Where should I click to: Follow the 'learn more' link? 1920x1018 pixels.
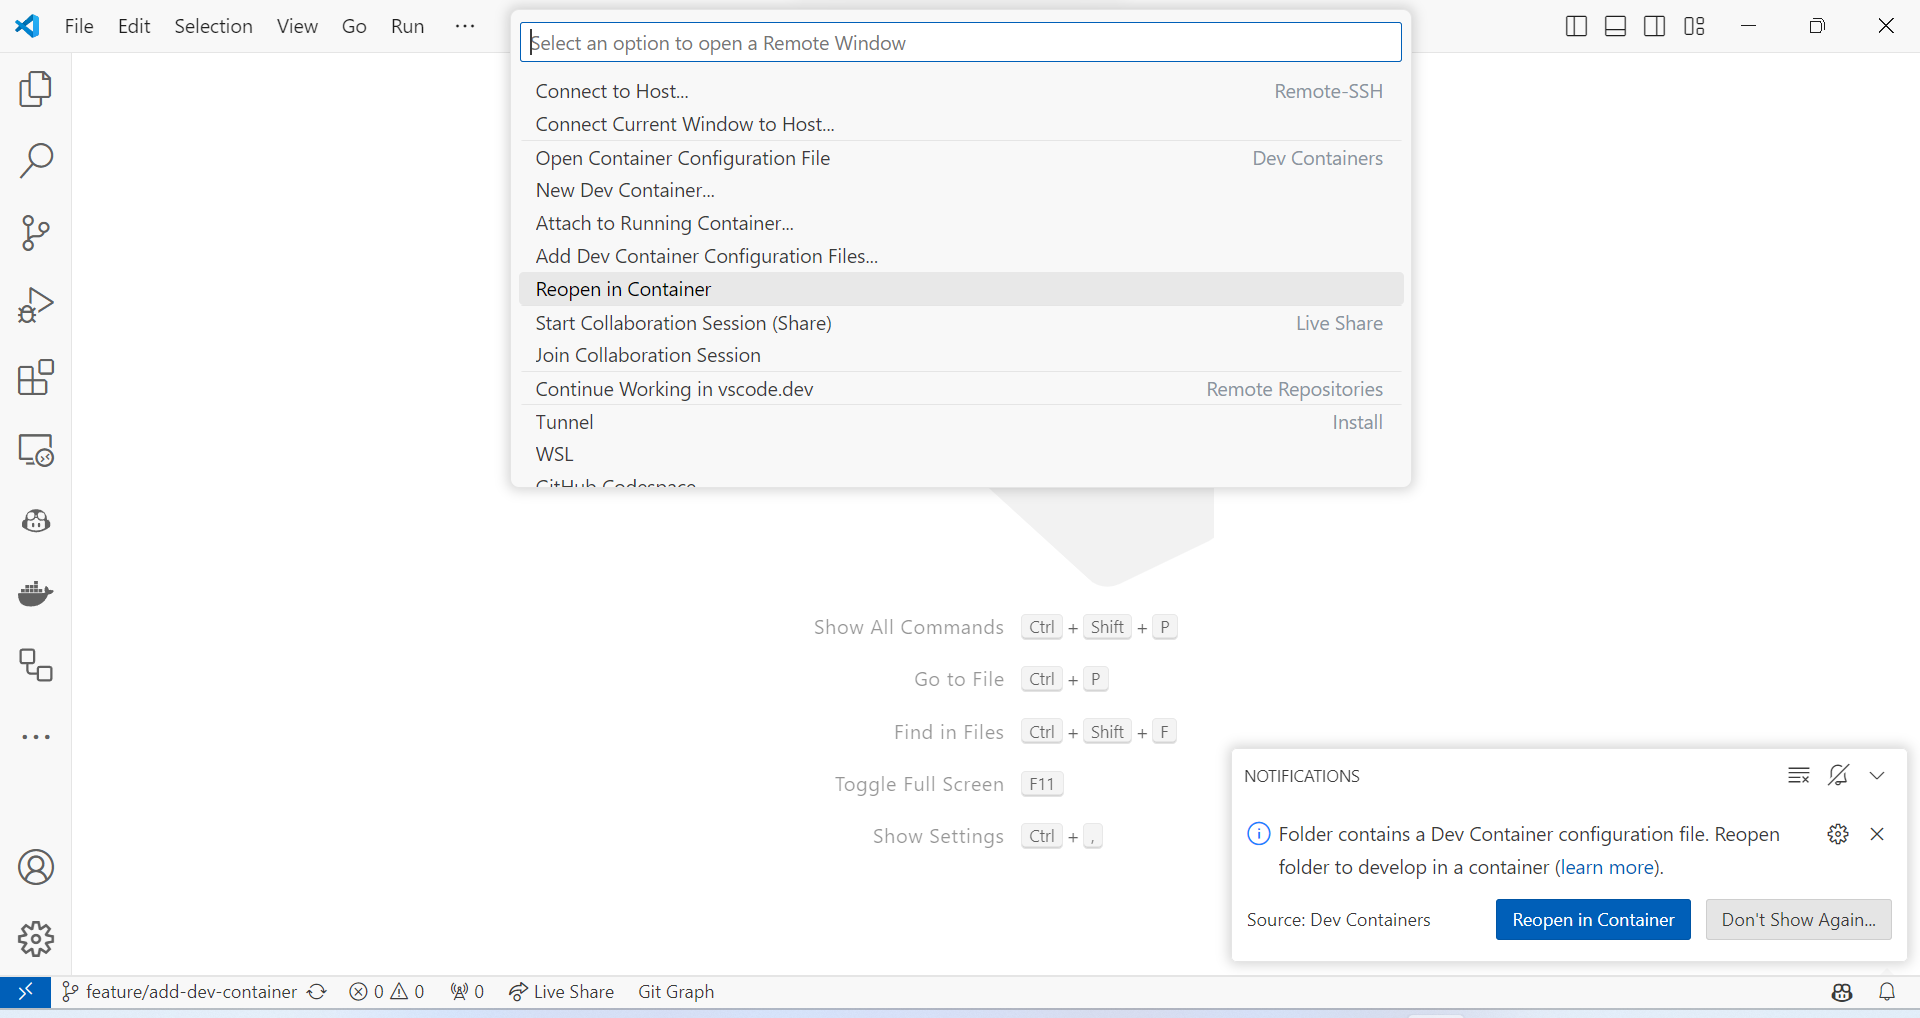(x=1607, y=867)
